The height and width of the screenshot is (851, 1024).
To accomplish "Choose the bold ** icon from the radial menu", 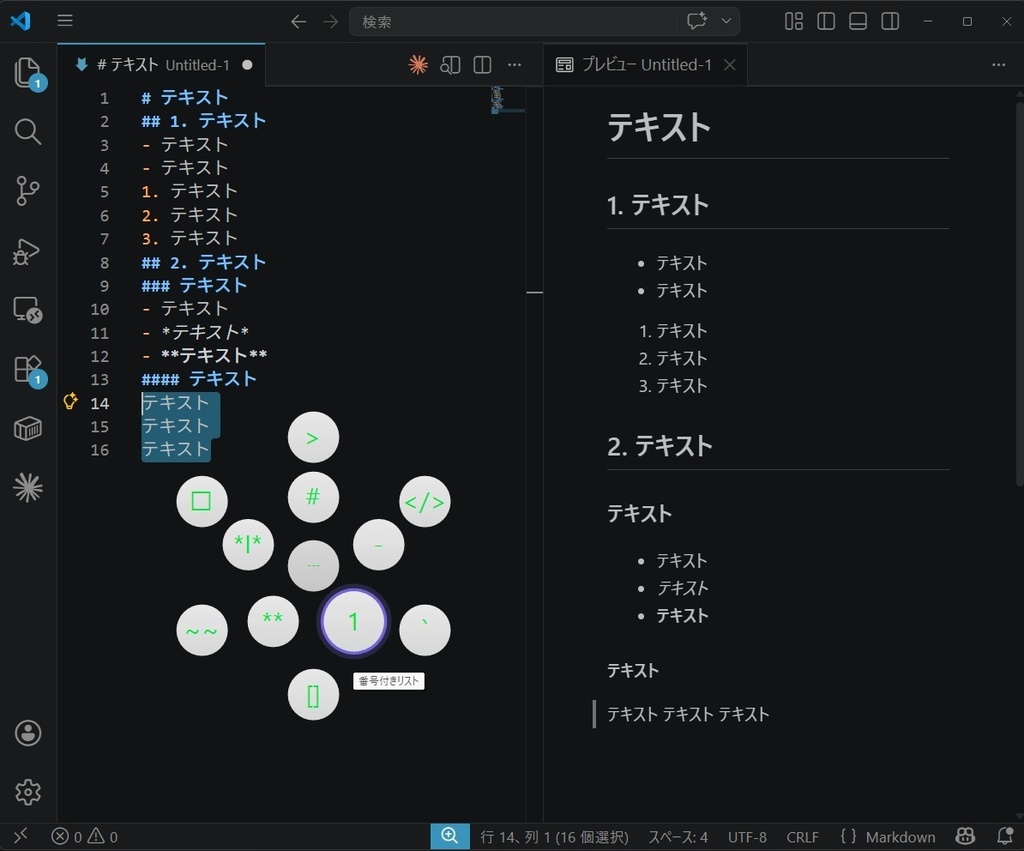I will (273, 621).
